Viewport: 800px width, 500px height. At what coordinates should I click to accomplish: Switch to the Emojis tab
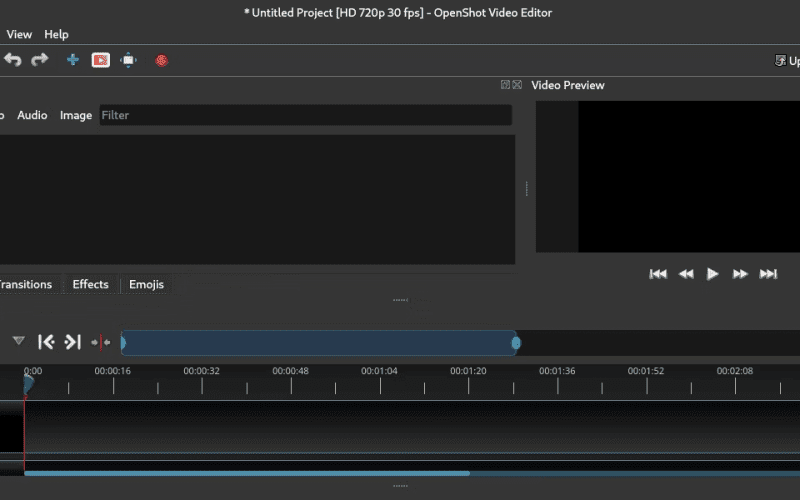coord(146,284)
